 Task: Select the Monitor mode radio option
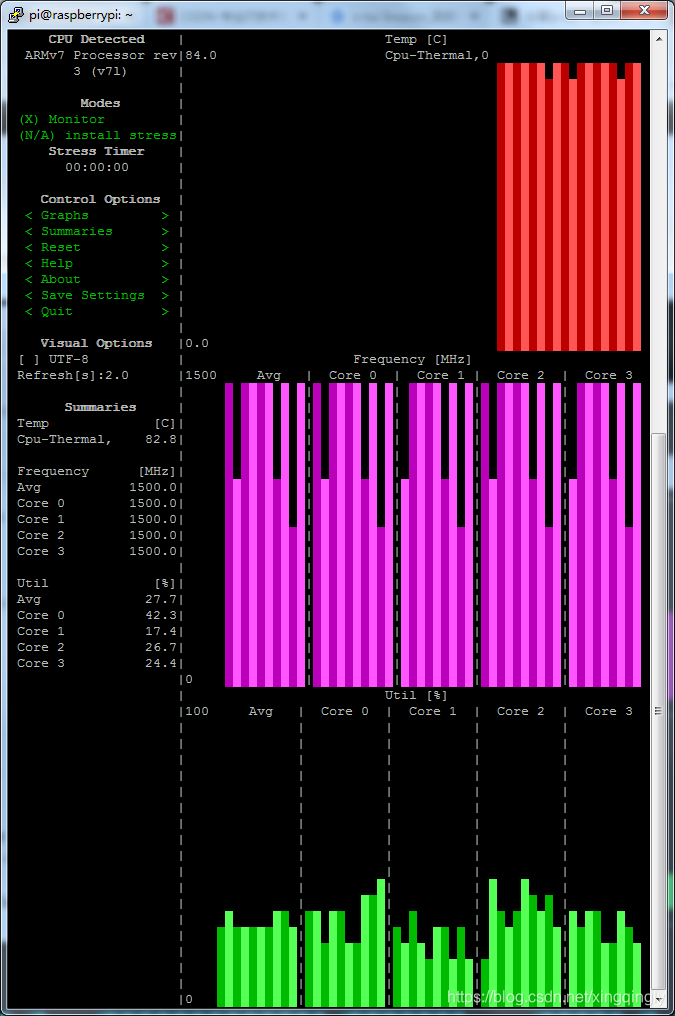(61, 119)
